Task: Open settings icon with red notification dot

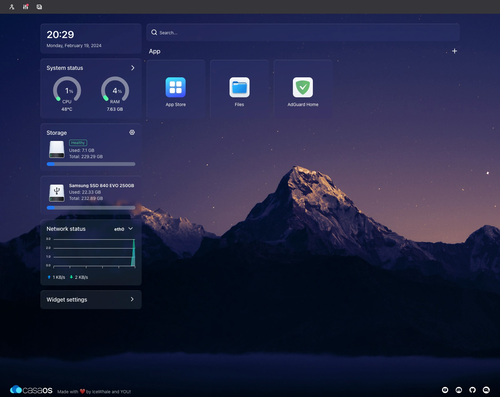Action: coord(26,7)
